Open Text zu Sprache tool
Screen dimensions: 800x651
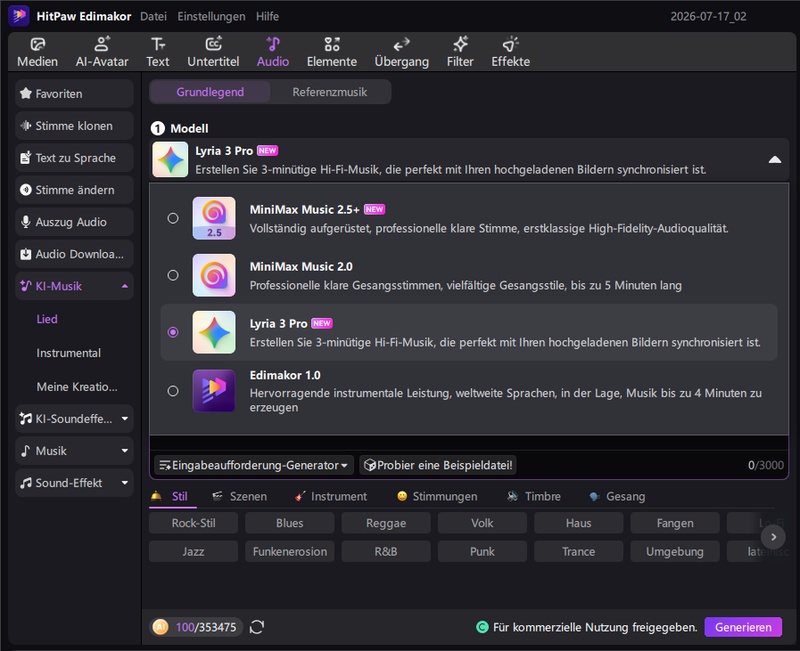(x=74, y=158)
